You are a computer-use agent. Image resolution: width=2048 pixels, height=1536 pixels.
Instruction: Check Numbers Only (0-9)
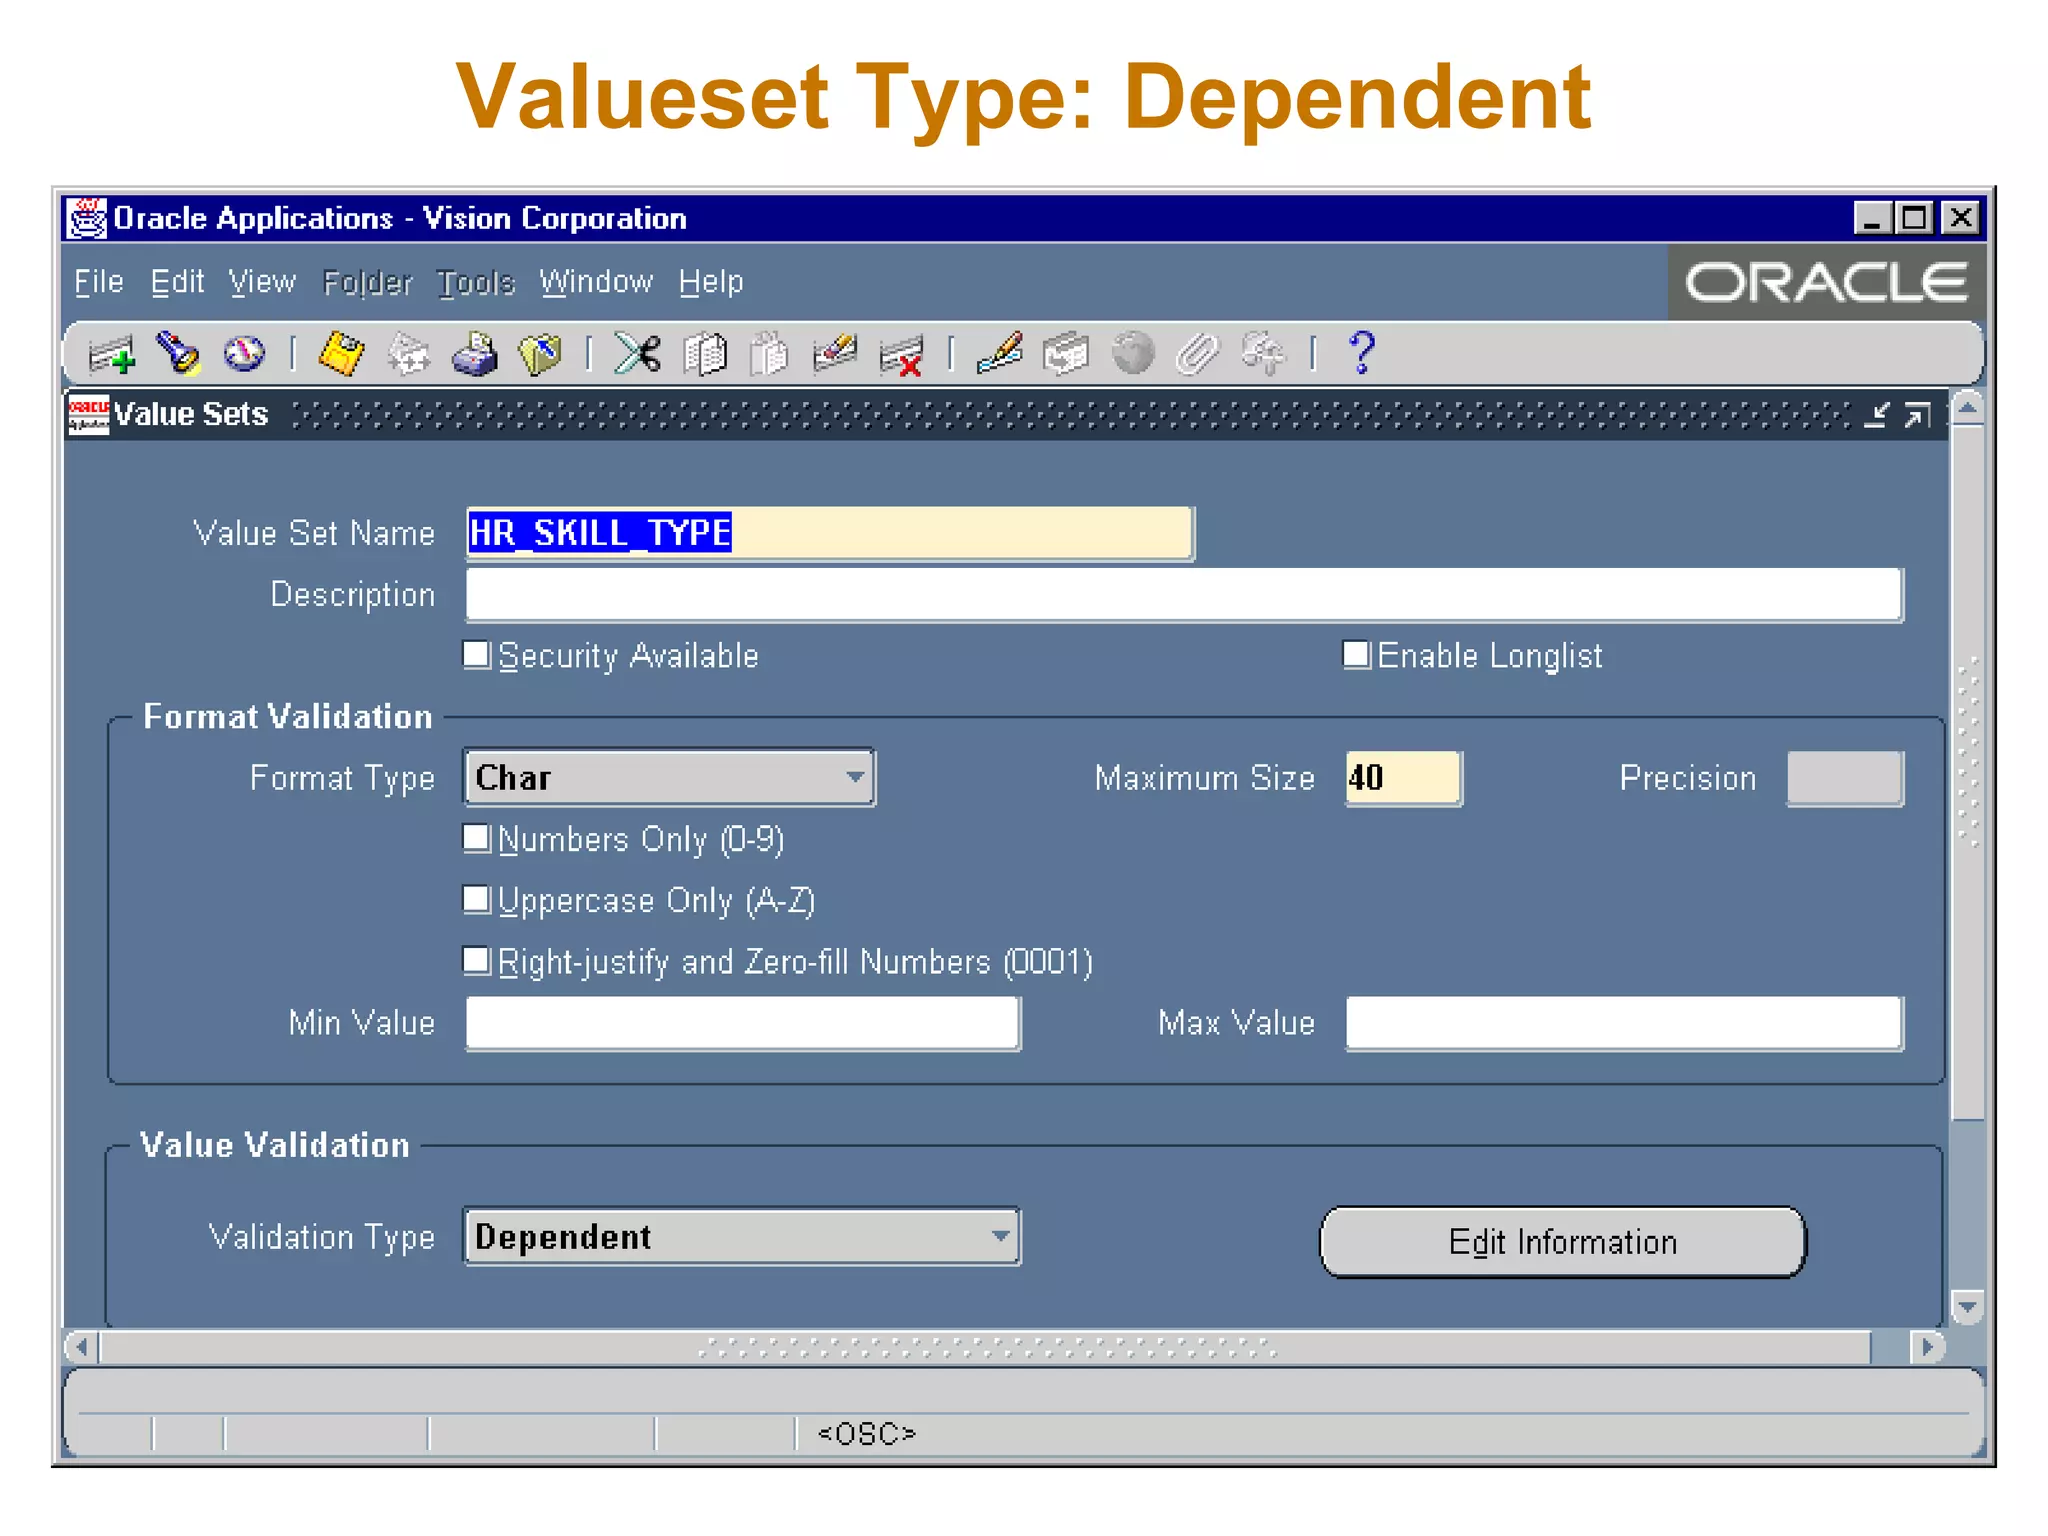click(x=477, y=838)
